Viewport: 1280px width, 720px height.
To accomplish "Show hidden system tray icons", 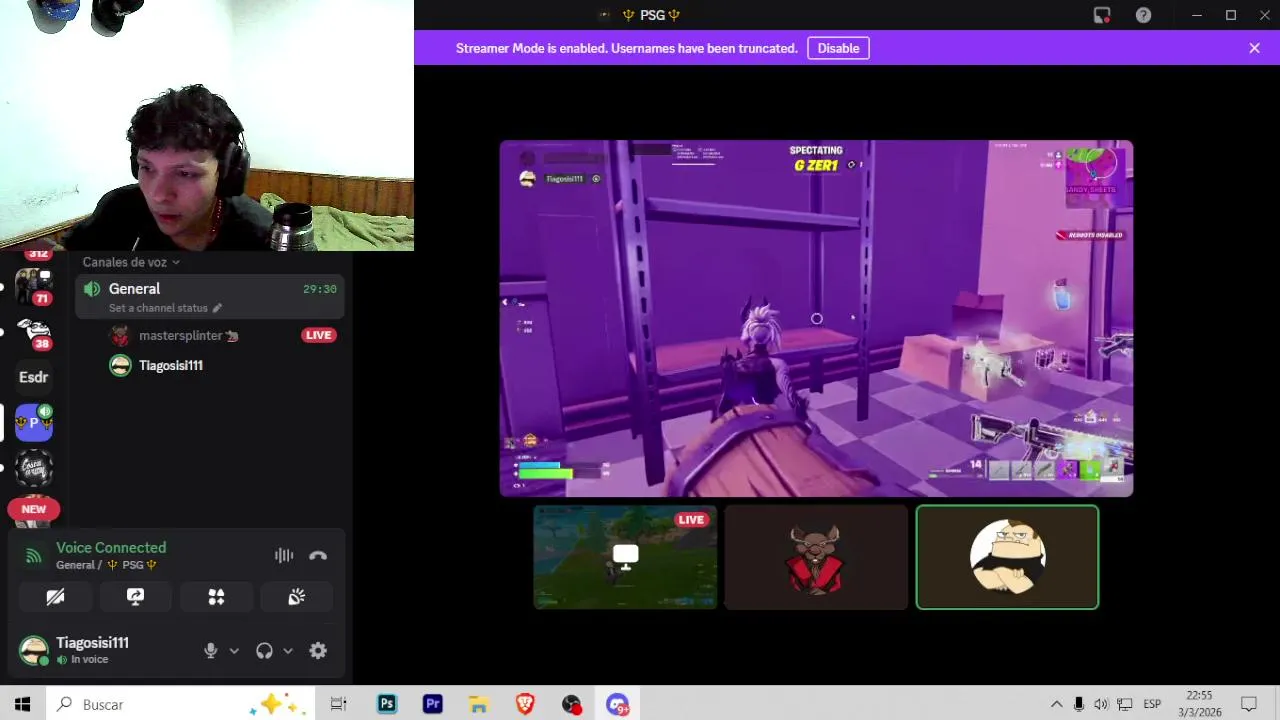I will click(1056, 704).
